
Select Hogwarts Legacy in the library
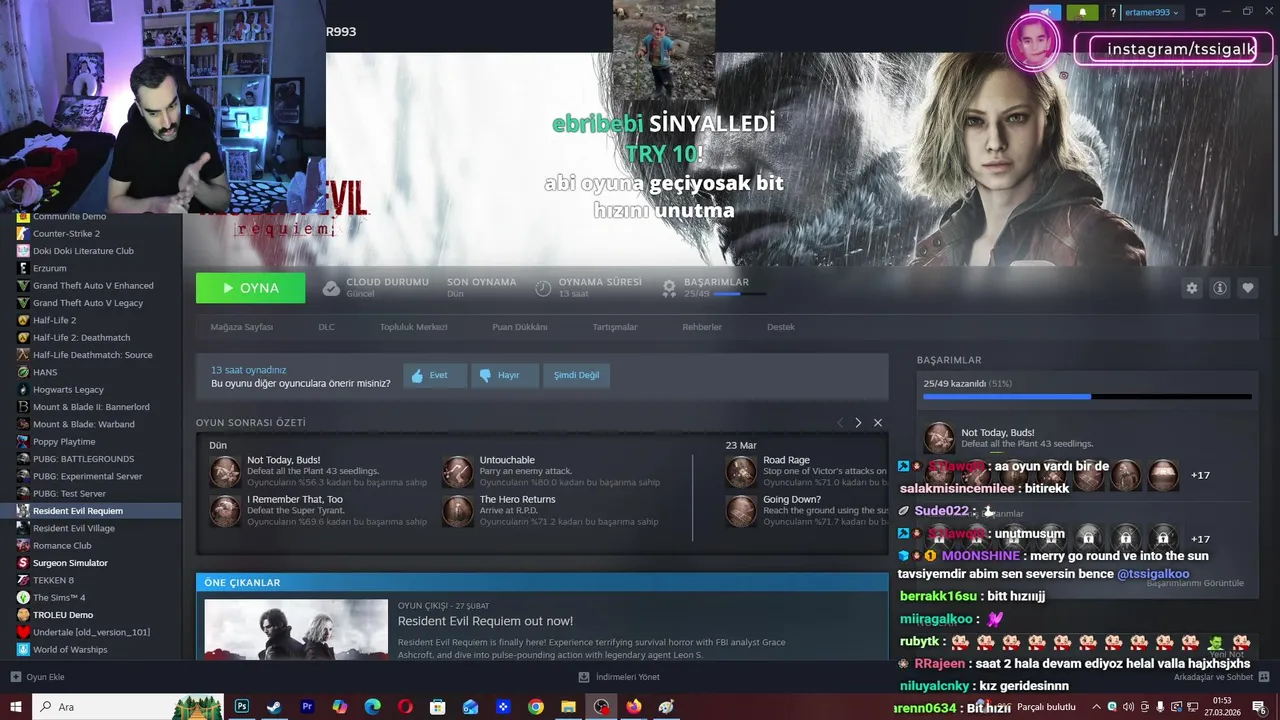pyautogui.click(x=68, y=389)
